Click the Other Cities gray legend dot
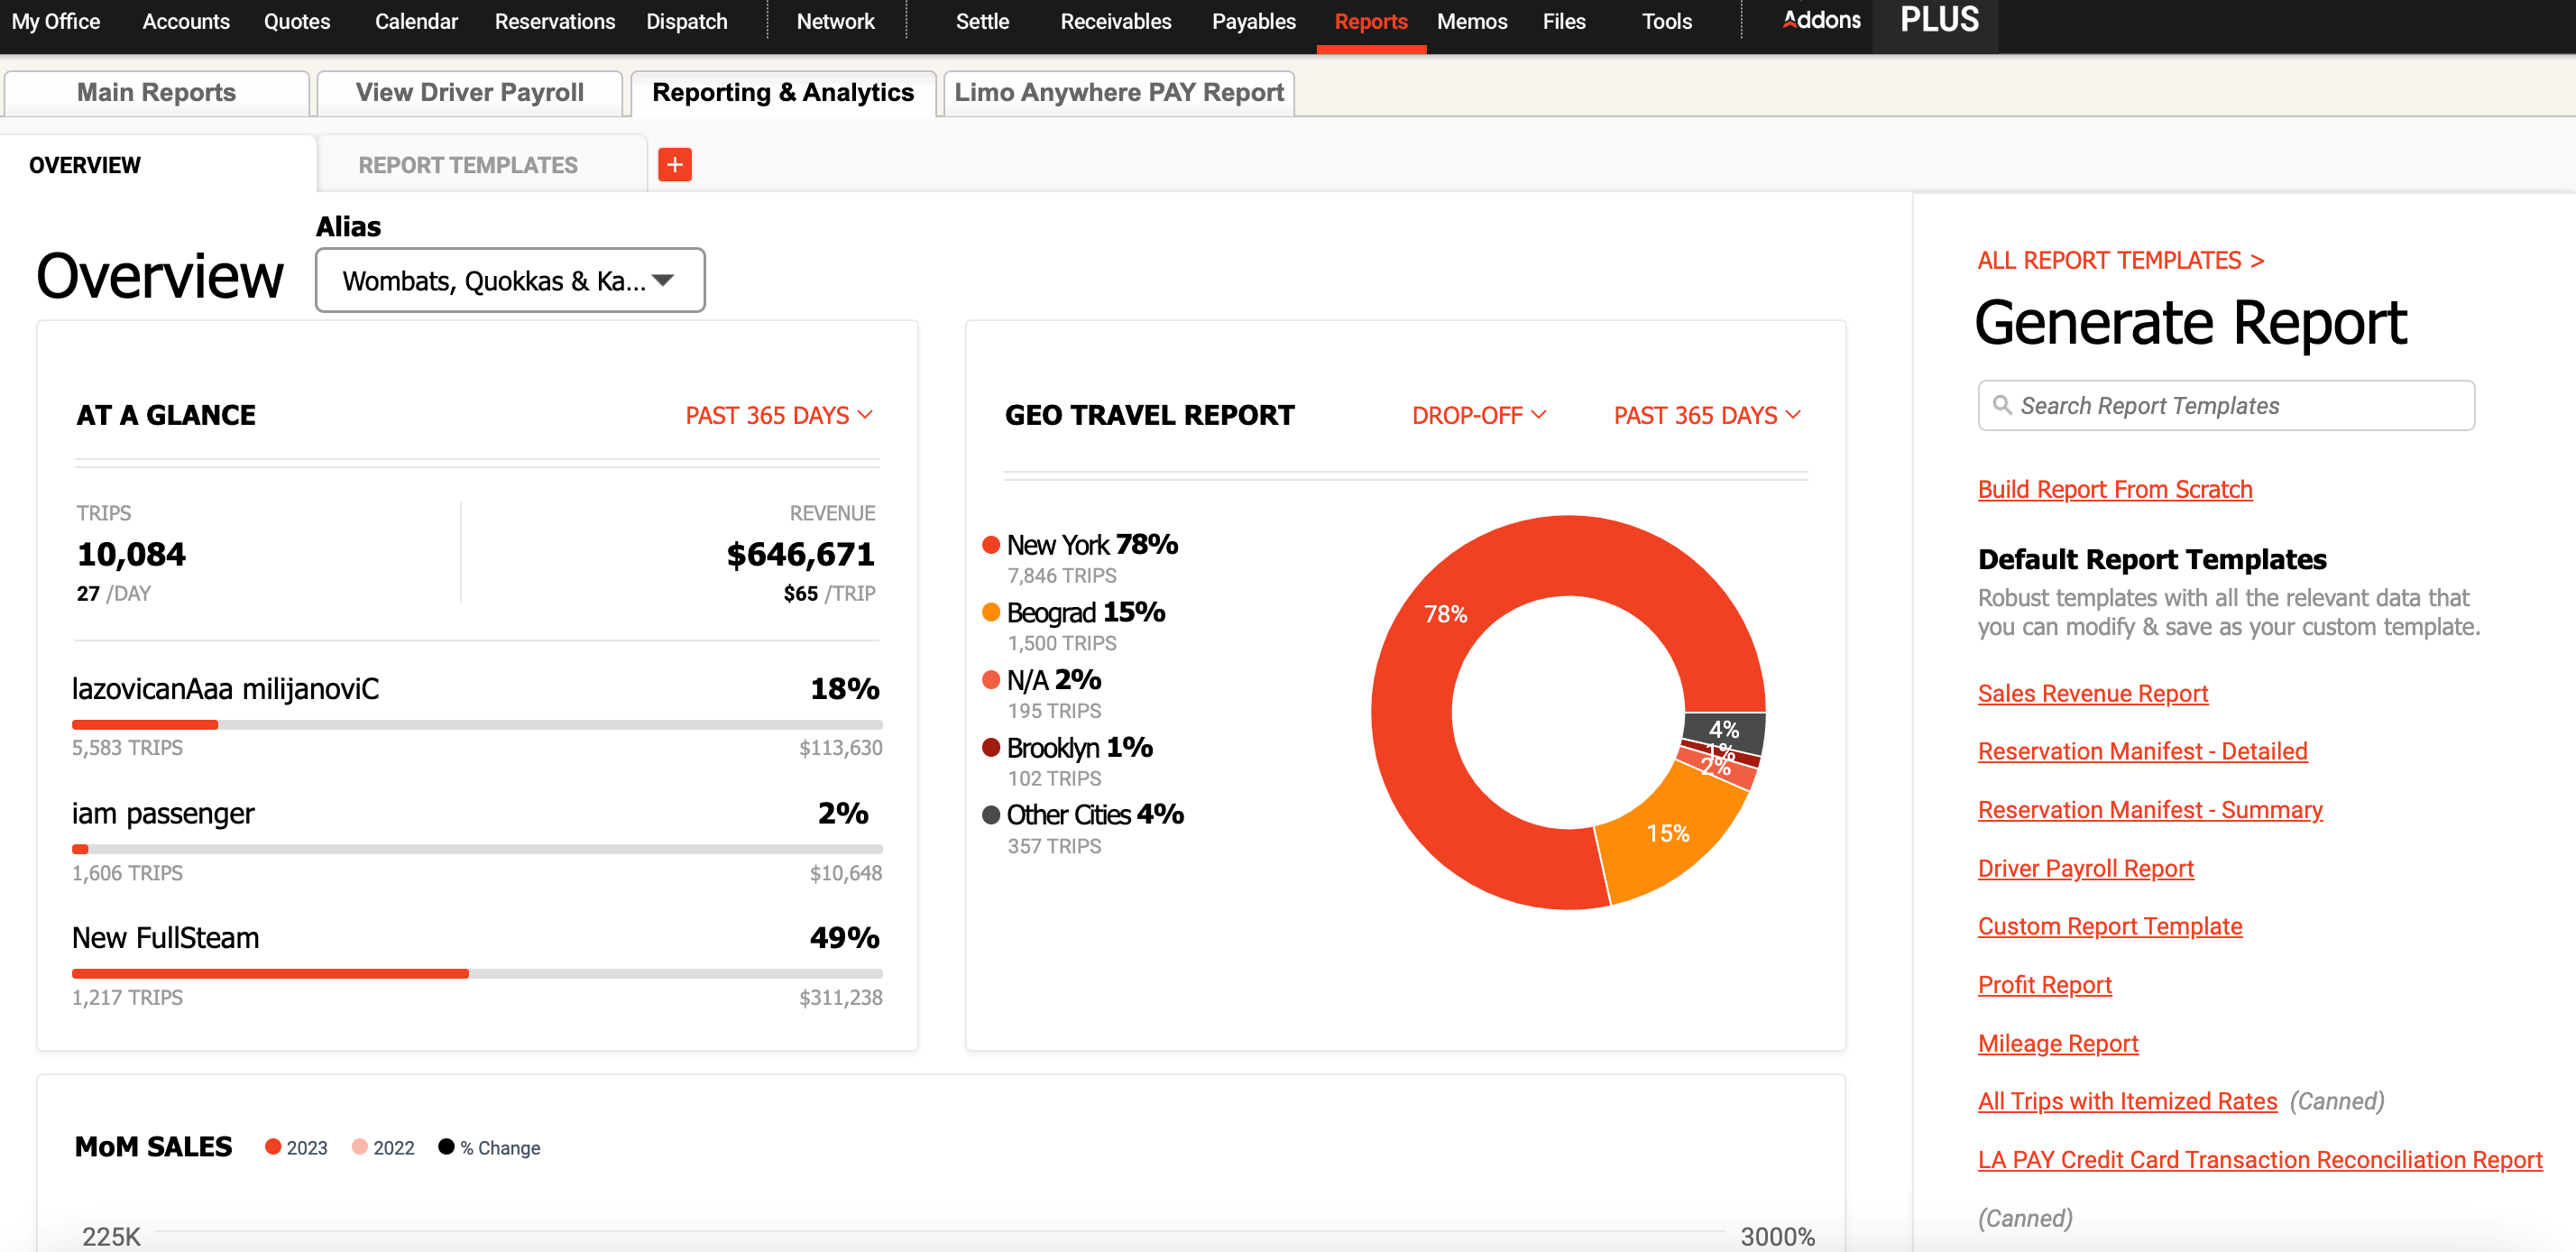This screenshot has height=1252, width=2576. tap(990, 815)
